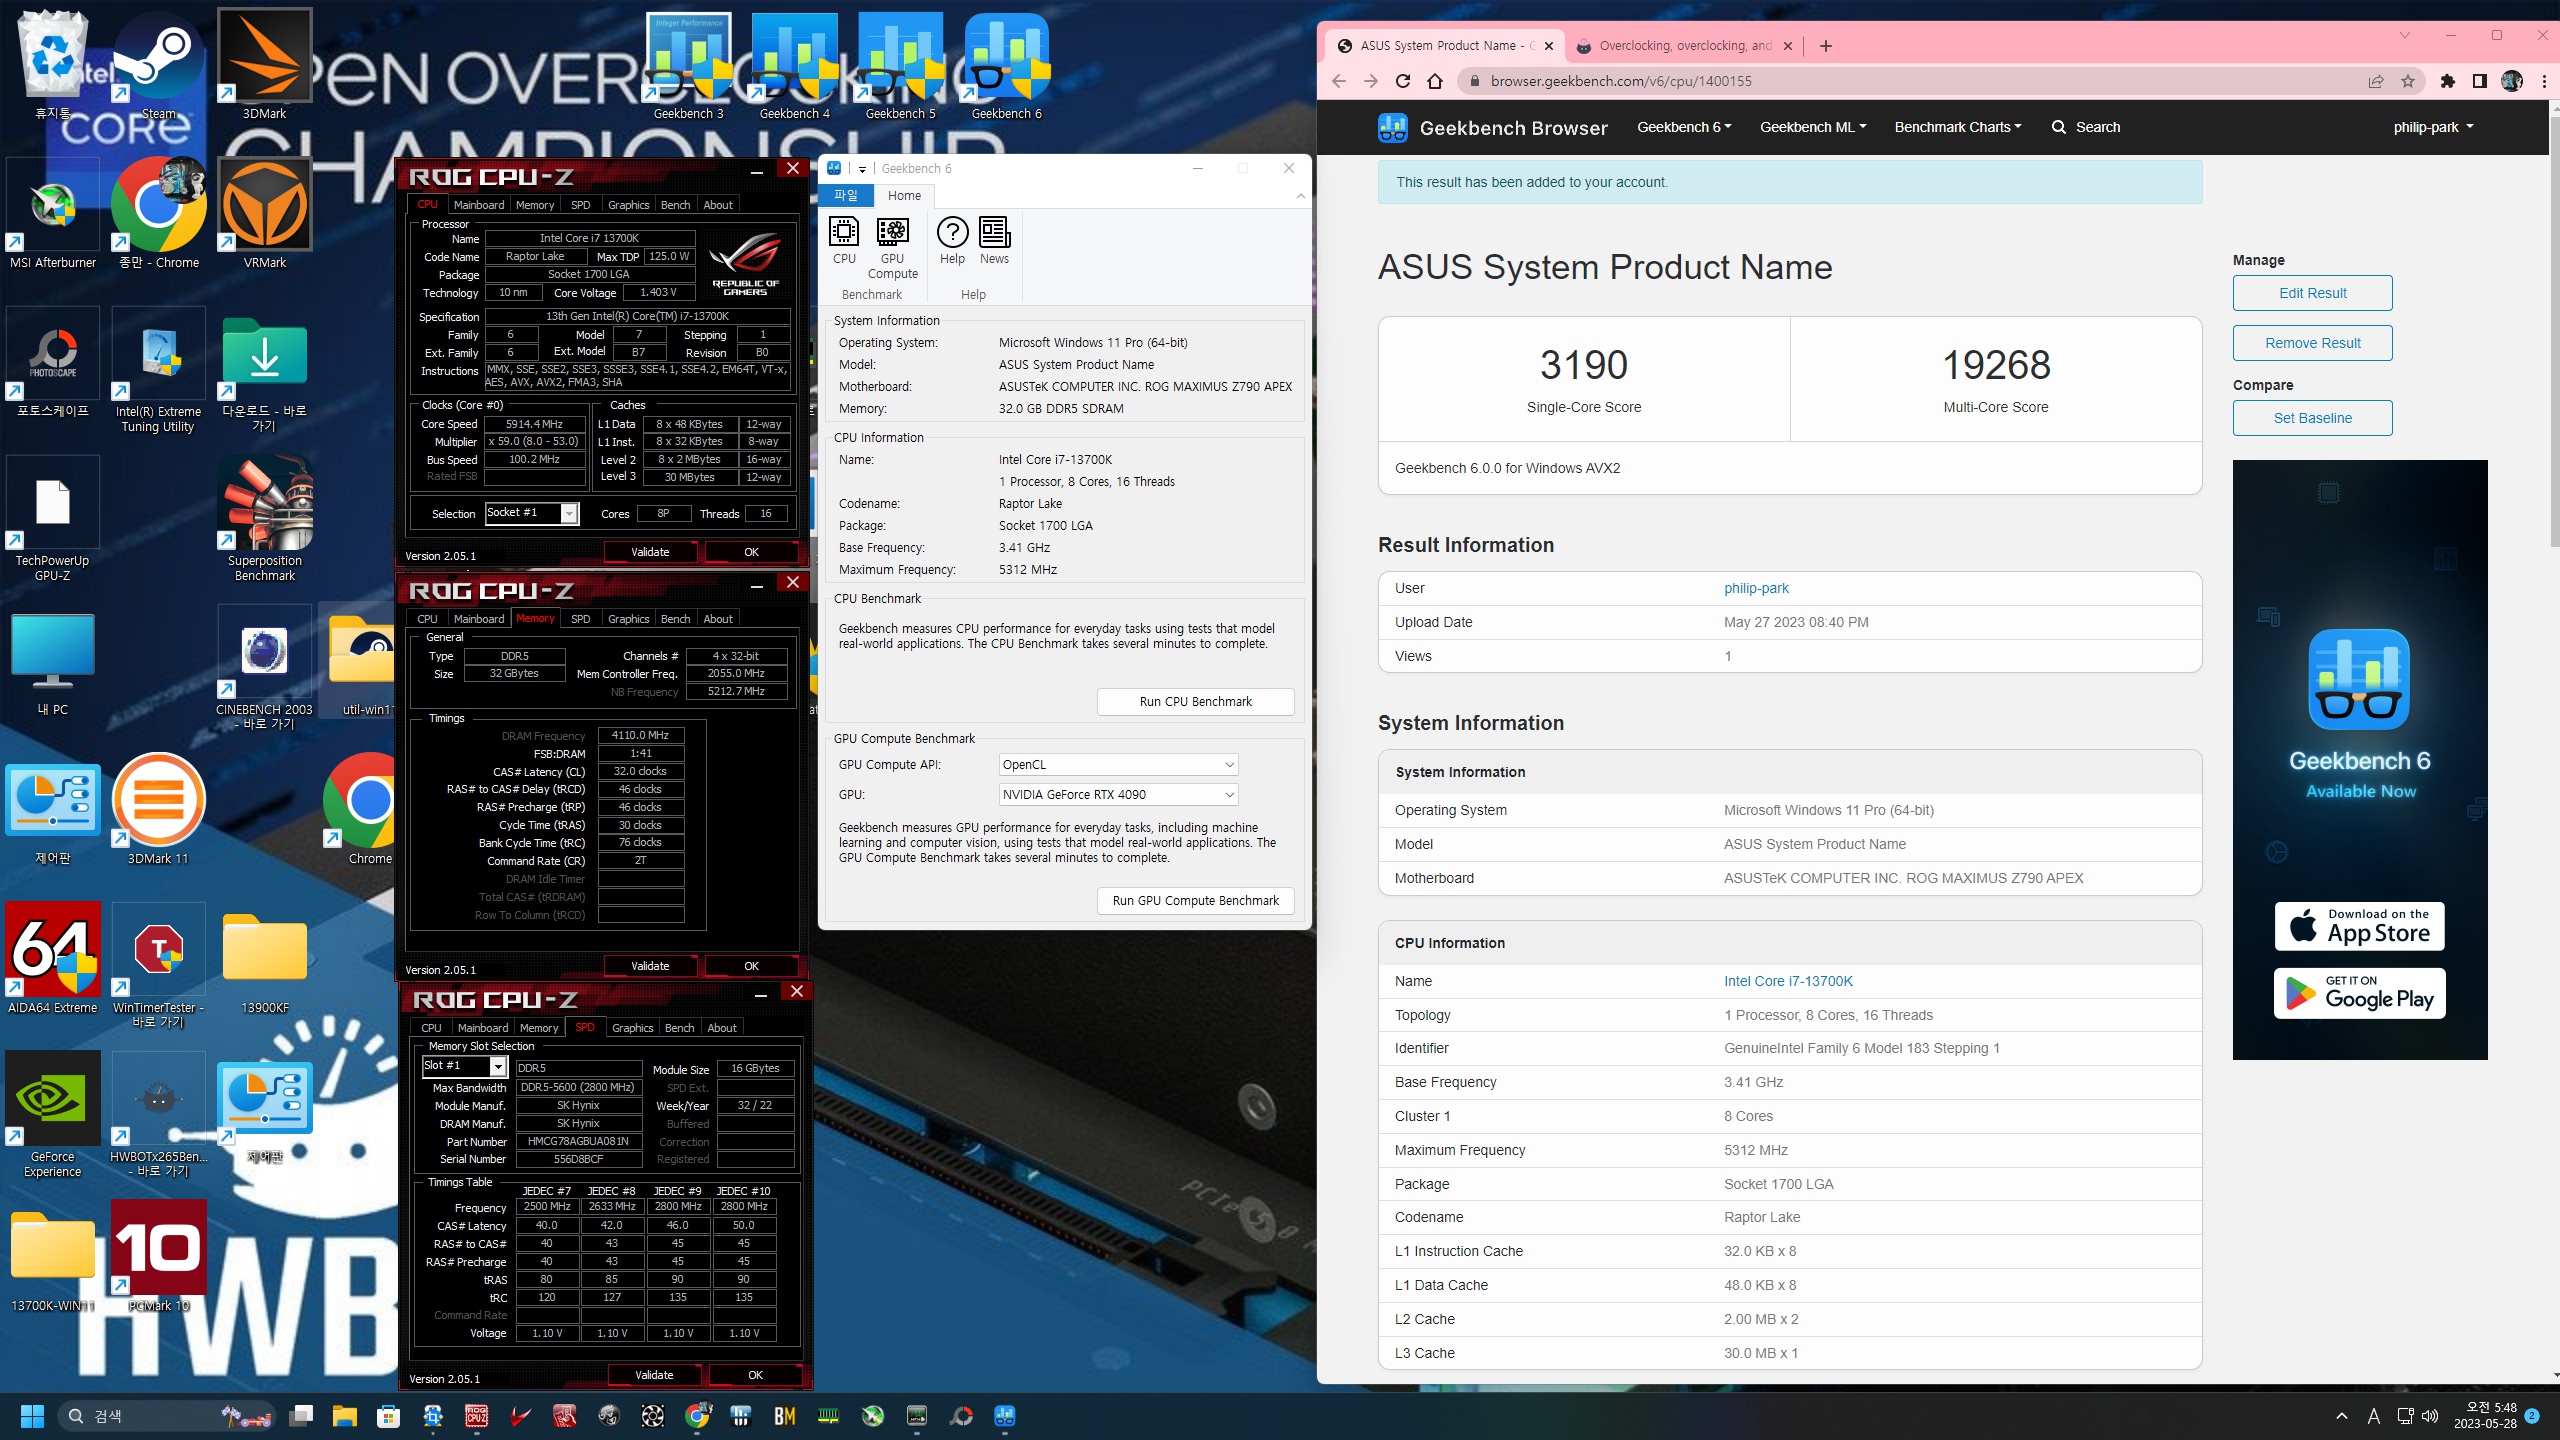Open the philip-park account dropdown

click(x=2433, y=127)
